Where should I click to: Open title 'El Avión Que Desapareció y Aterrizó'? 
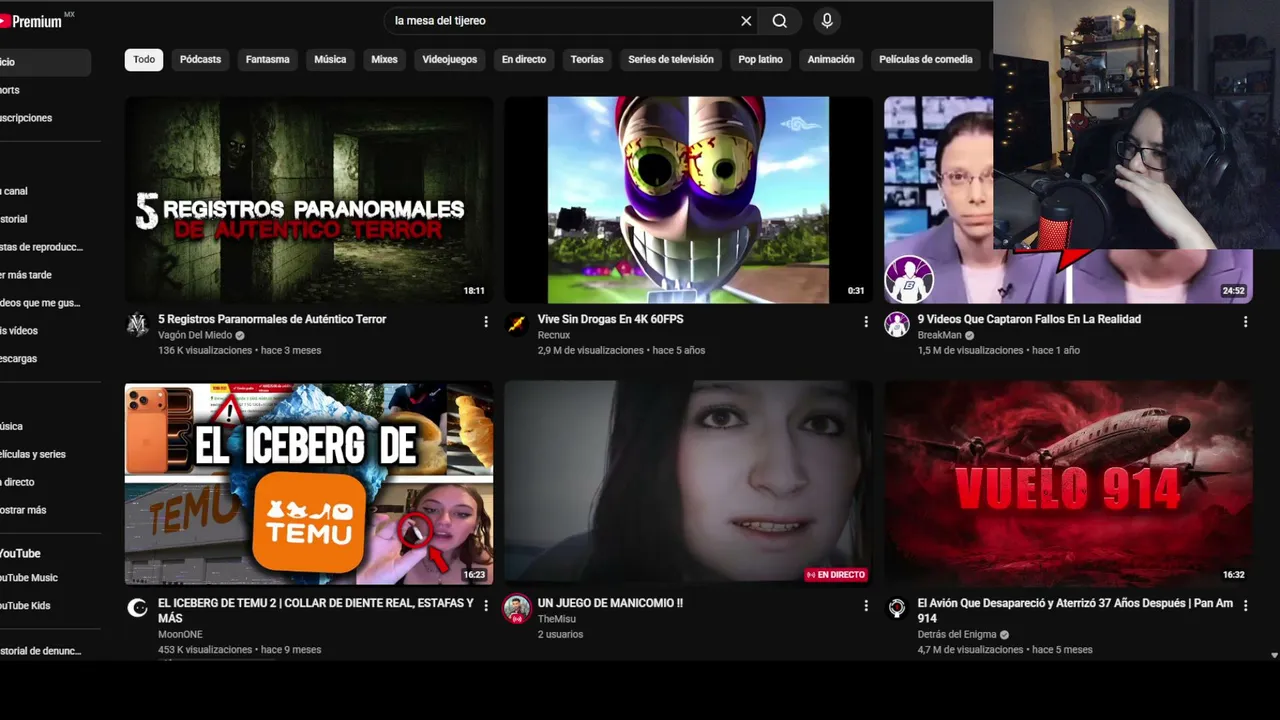pyautogui.click(x=1075, y=610)
